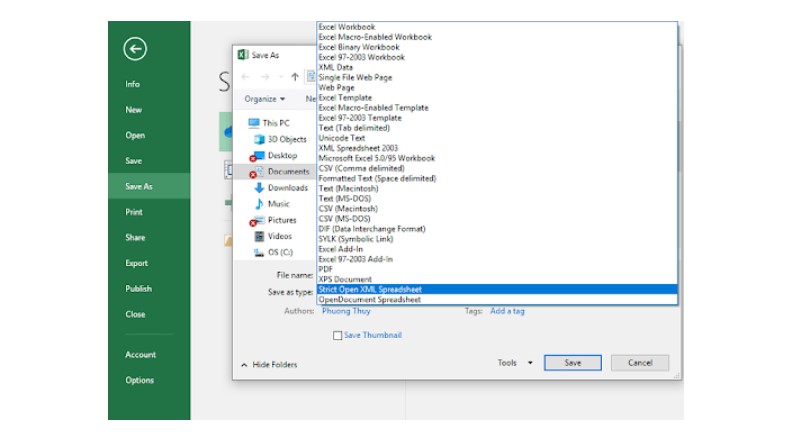
Task: Select This PC in folder tree
Action: coord(268,123)
